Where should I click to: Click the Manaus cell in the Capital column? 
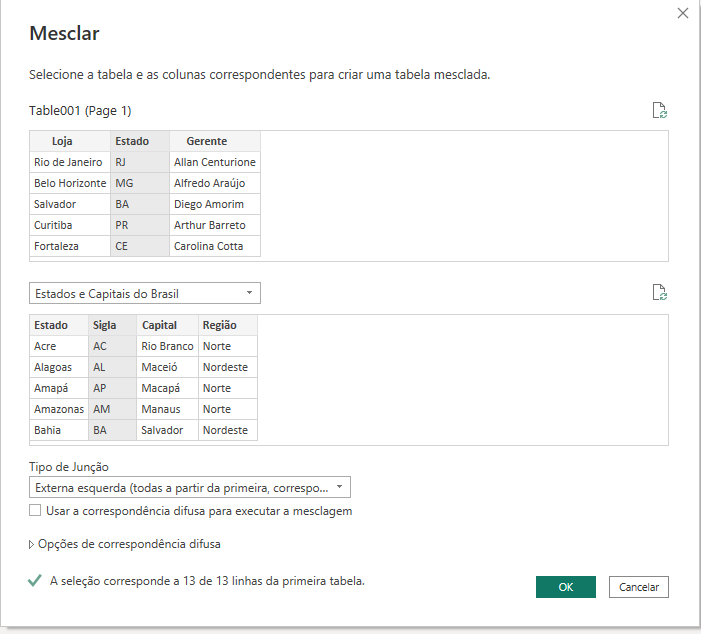160,409
